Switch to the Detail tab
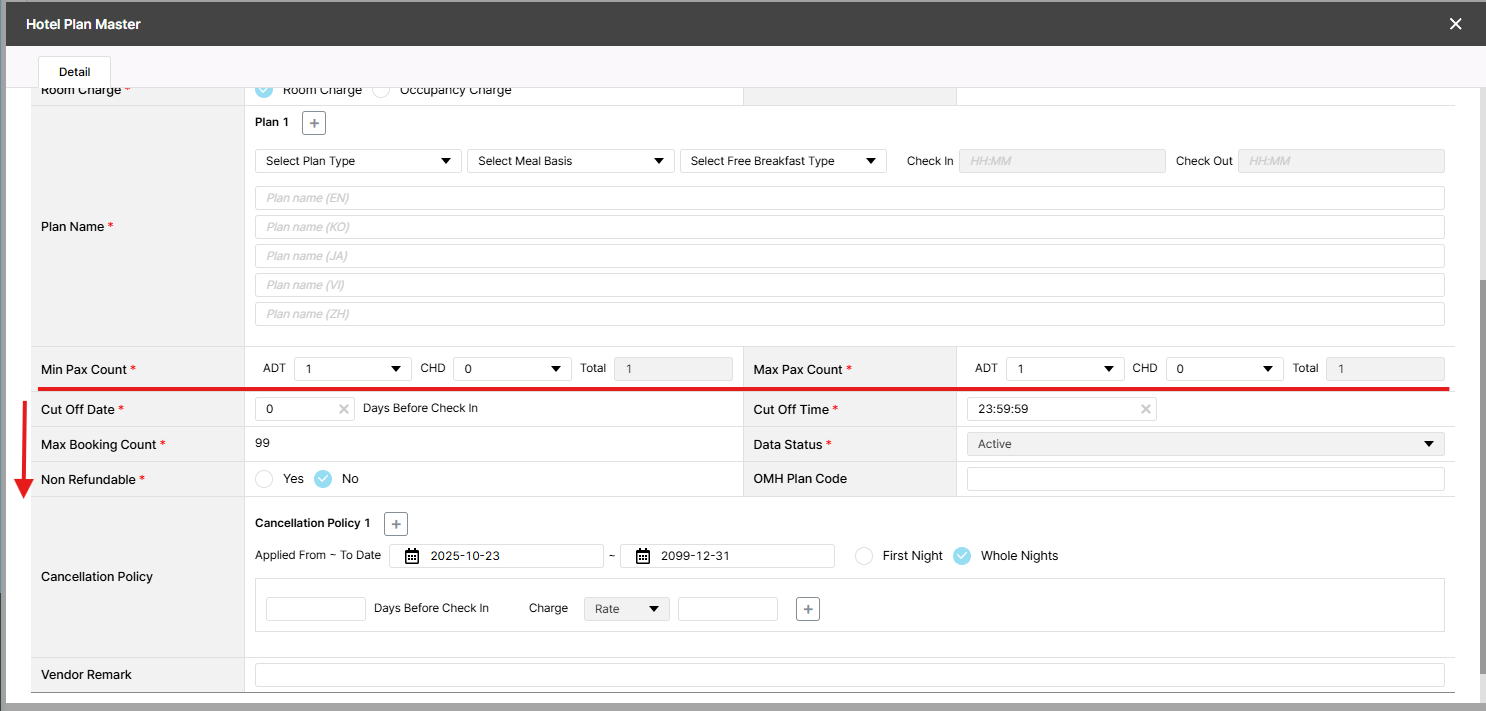Screen dimensions: 1486x711 tap(74, 72)
